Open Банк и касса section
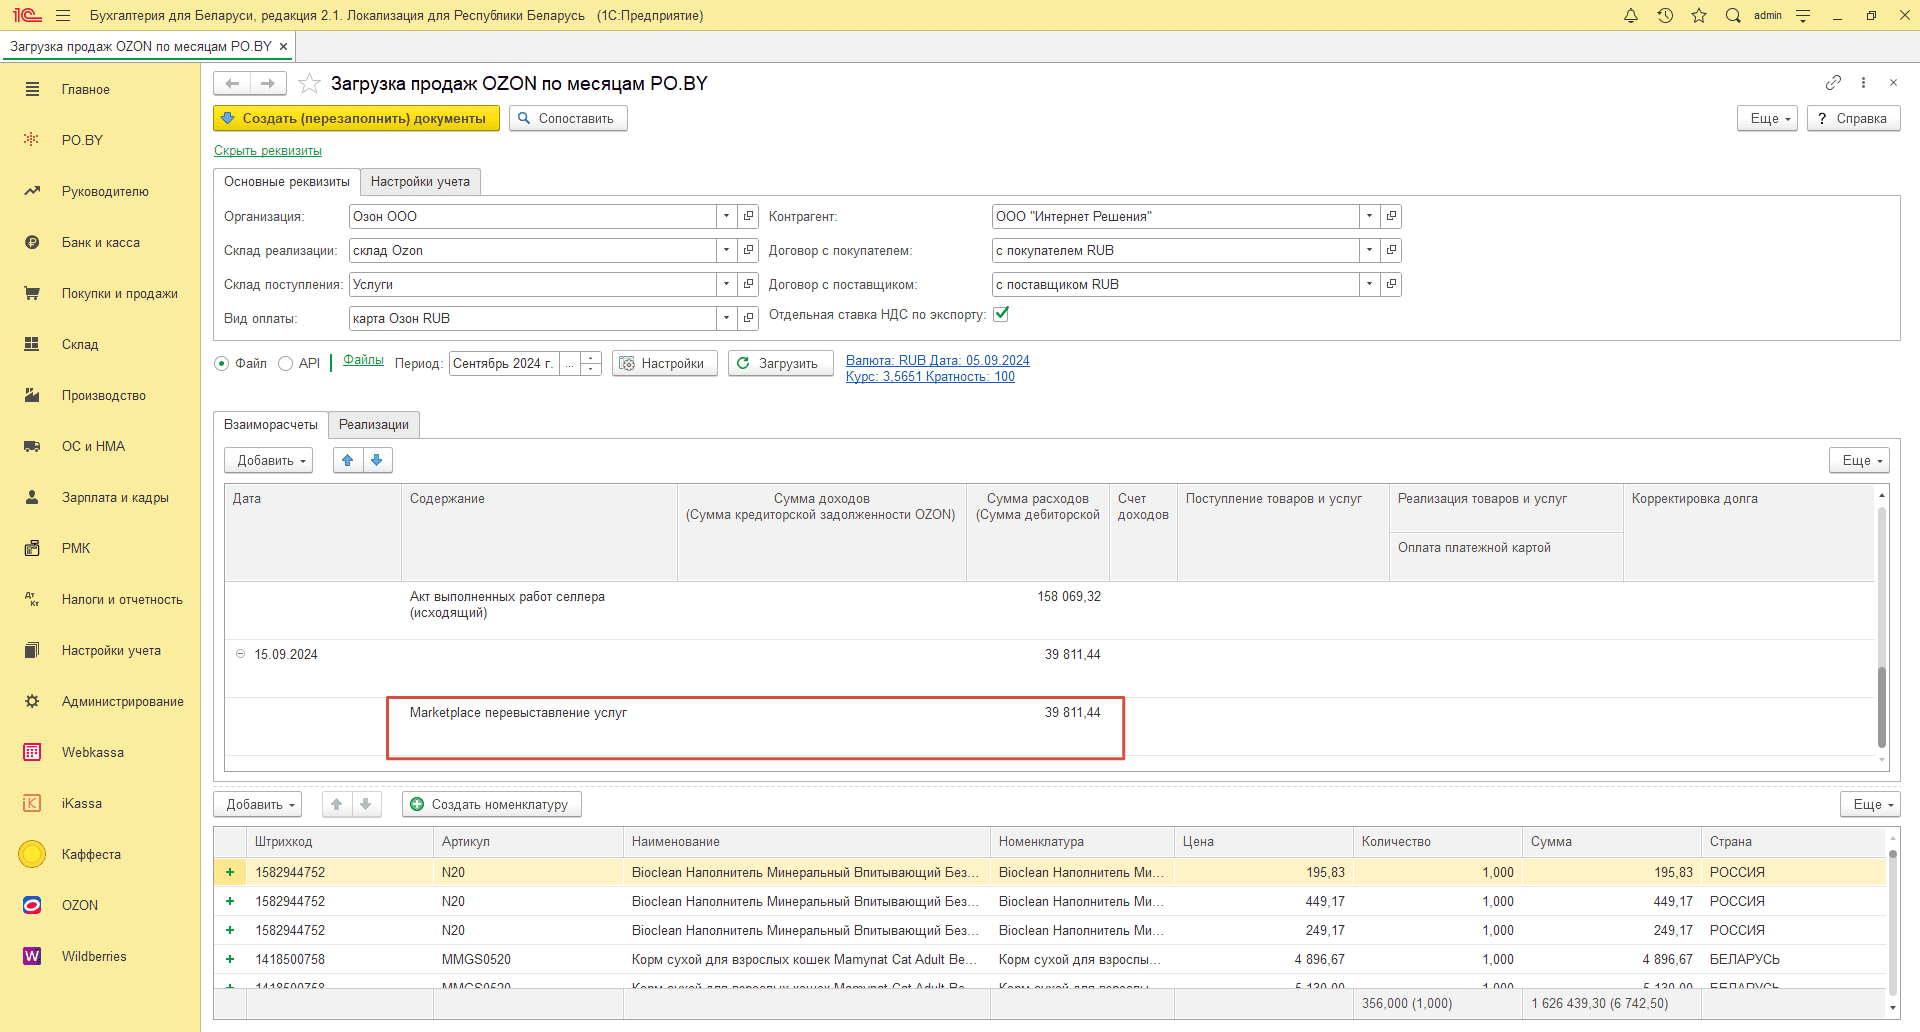The width and height of the screenshot is (1920, 1032). tap(100, 242)
